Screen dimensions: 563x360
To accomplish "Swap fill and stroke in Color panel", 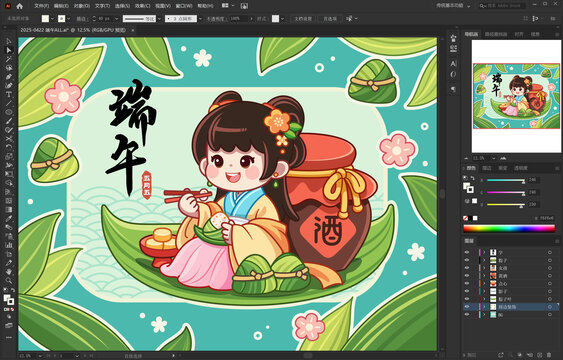I will [x=473, y=178].
